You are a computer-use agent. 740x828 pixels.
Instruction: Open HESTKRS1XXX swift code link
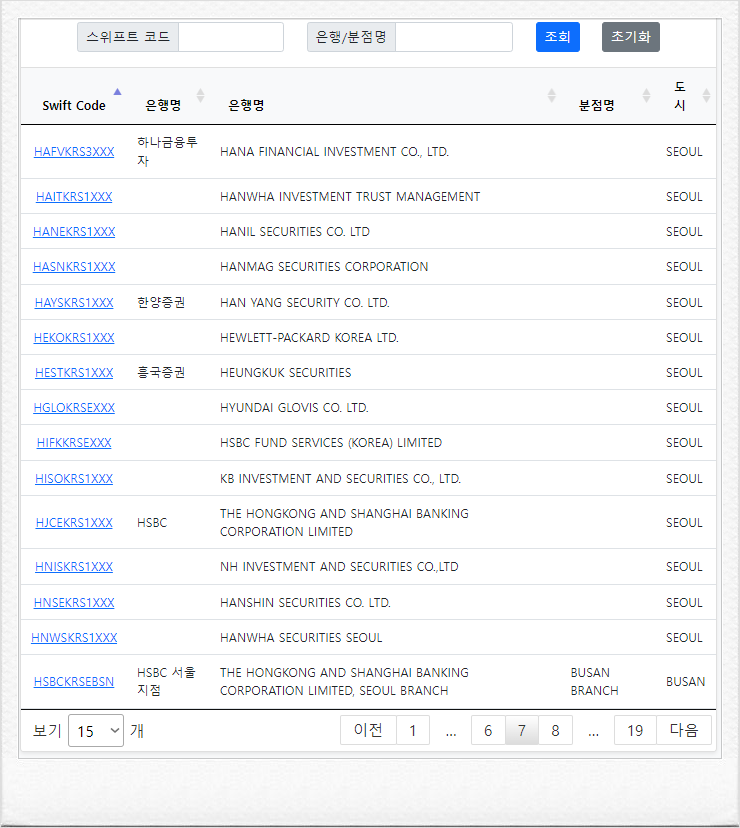[x=74, y=373]
